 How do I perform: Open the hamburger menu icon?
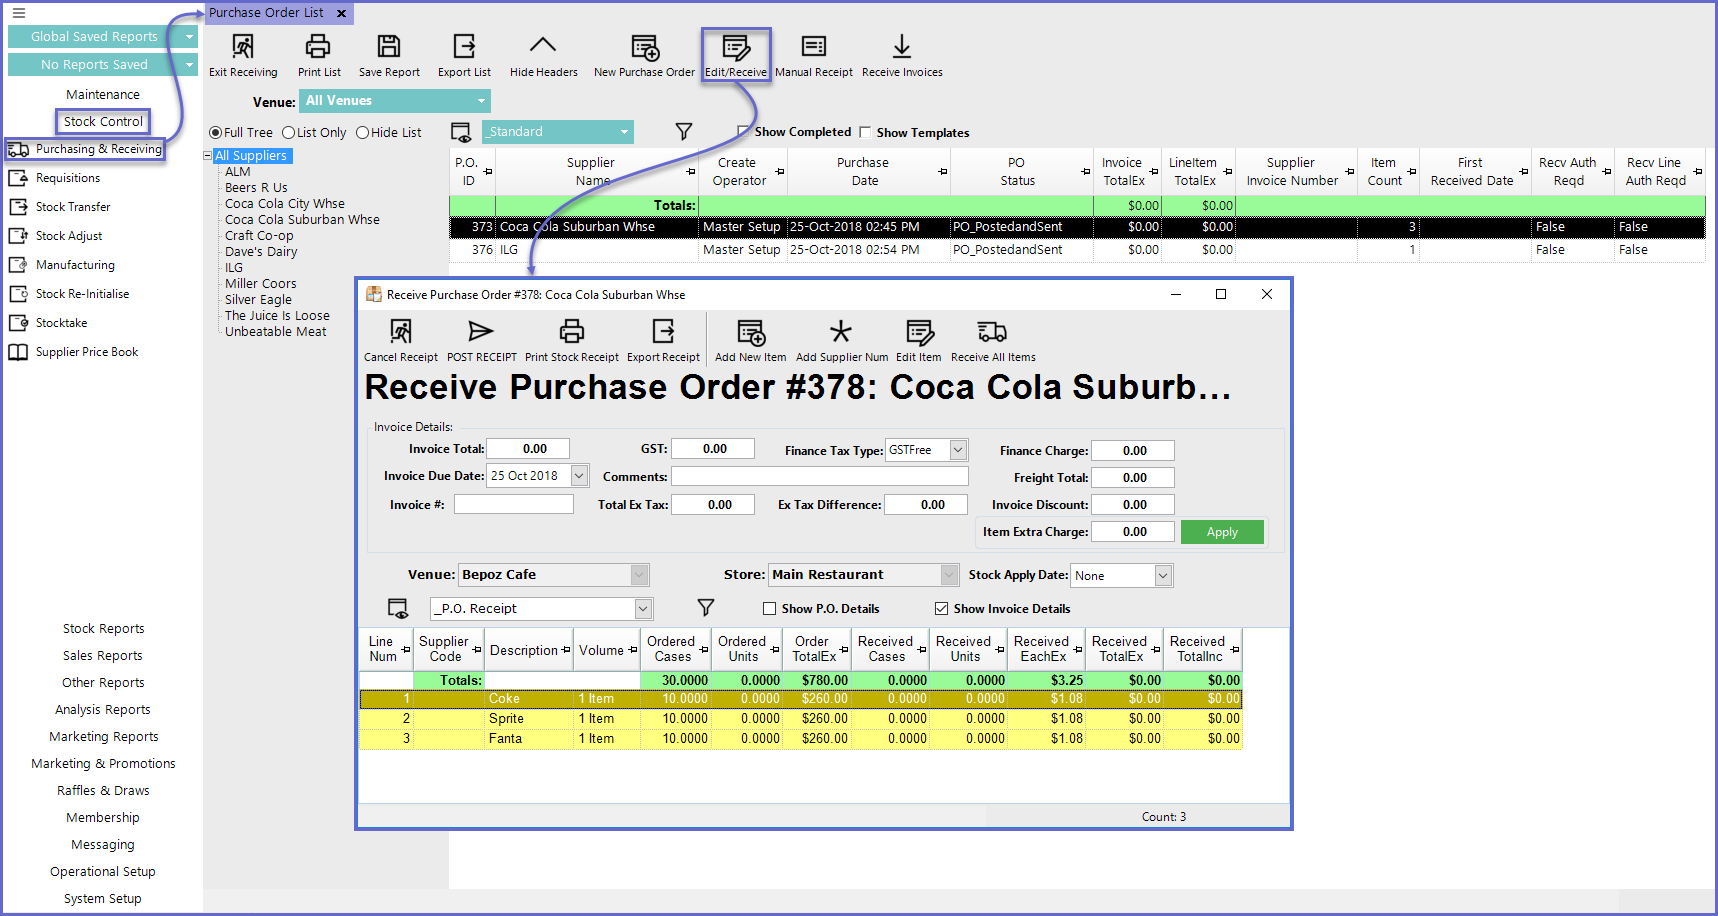(x=19, y=13)
